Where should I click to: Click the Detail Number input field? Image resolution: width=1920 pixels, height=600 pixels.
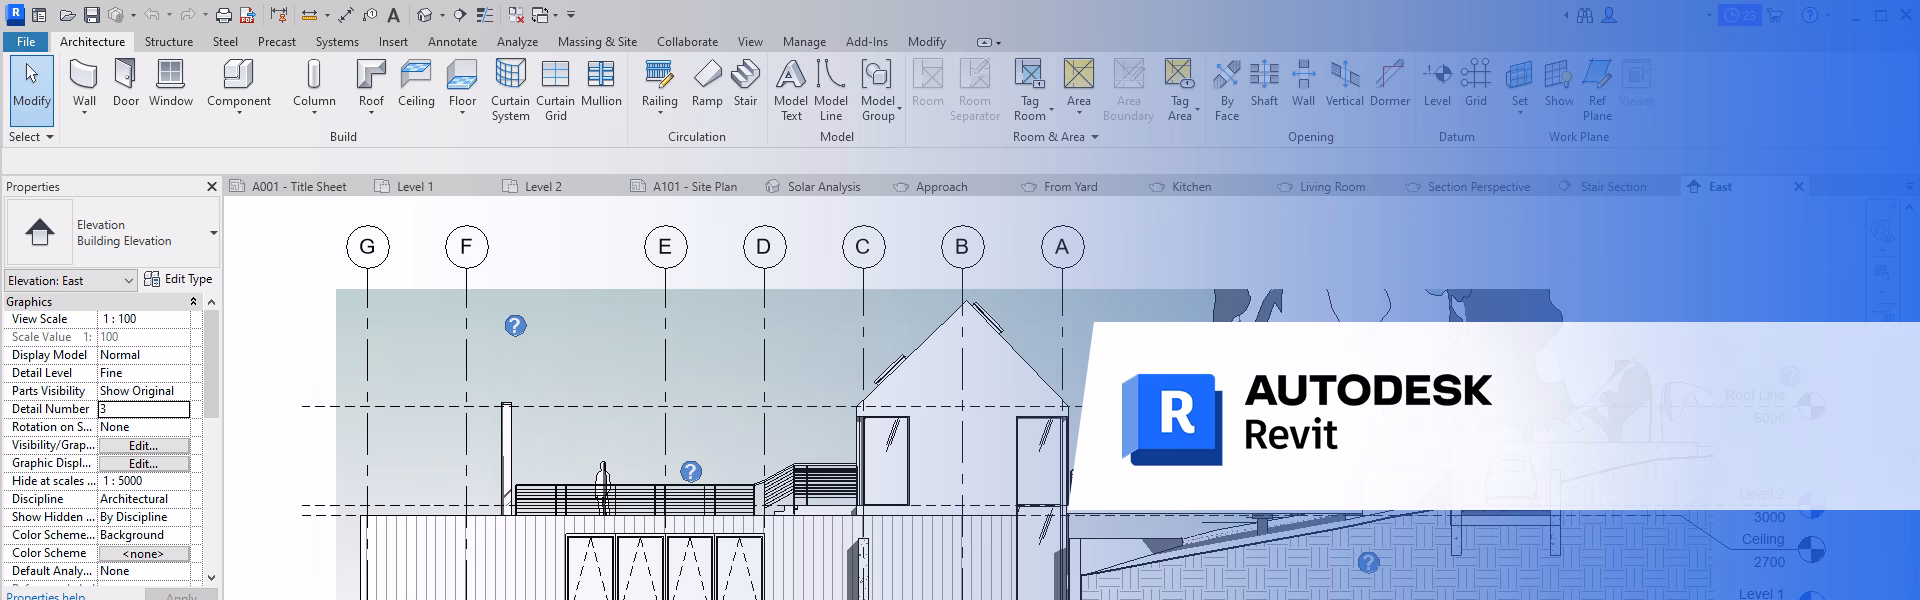(x=143, y=409)
